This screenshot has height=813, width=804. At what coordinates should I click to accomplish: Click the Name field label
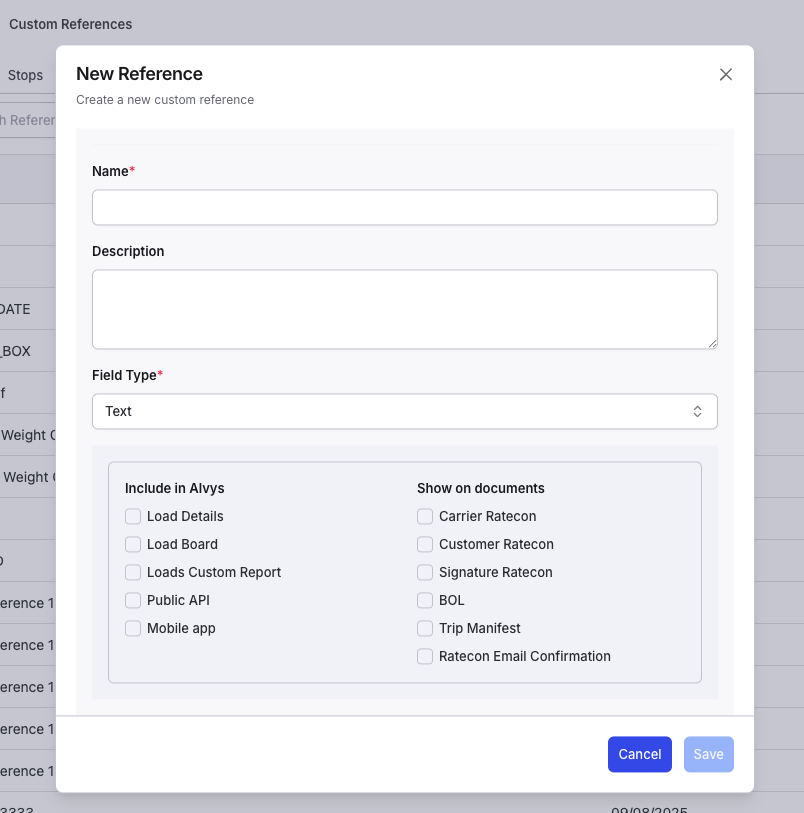[110, 171]
